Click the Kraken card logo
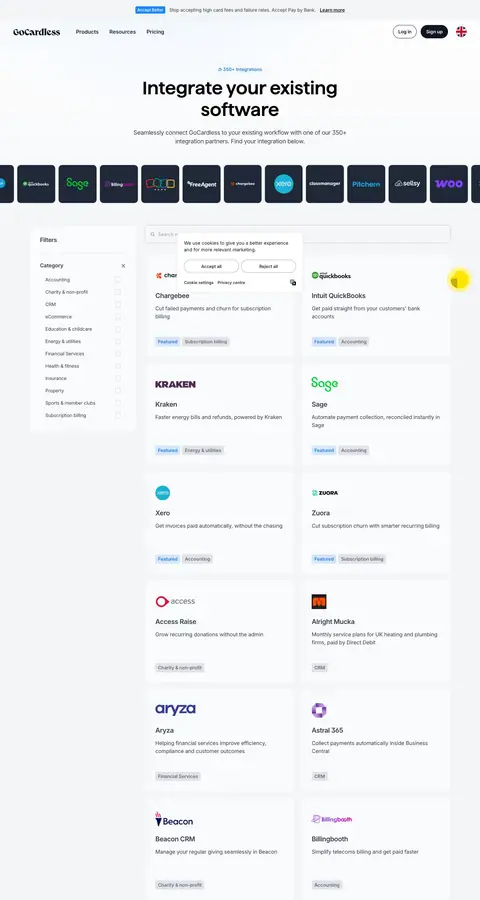480x900 pixels. click(x=175, y=384)
